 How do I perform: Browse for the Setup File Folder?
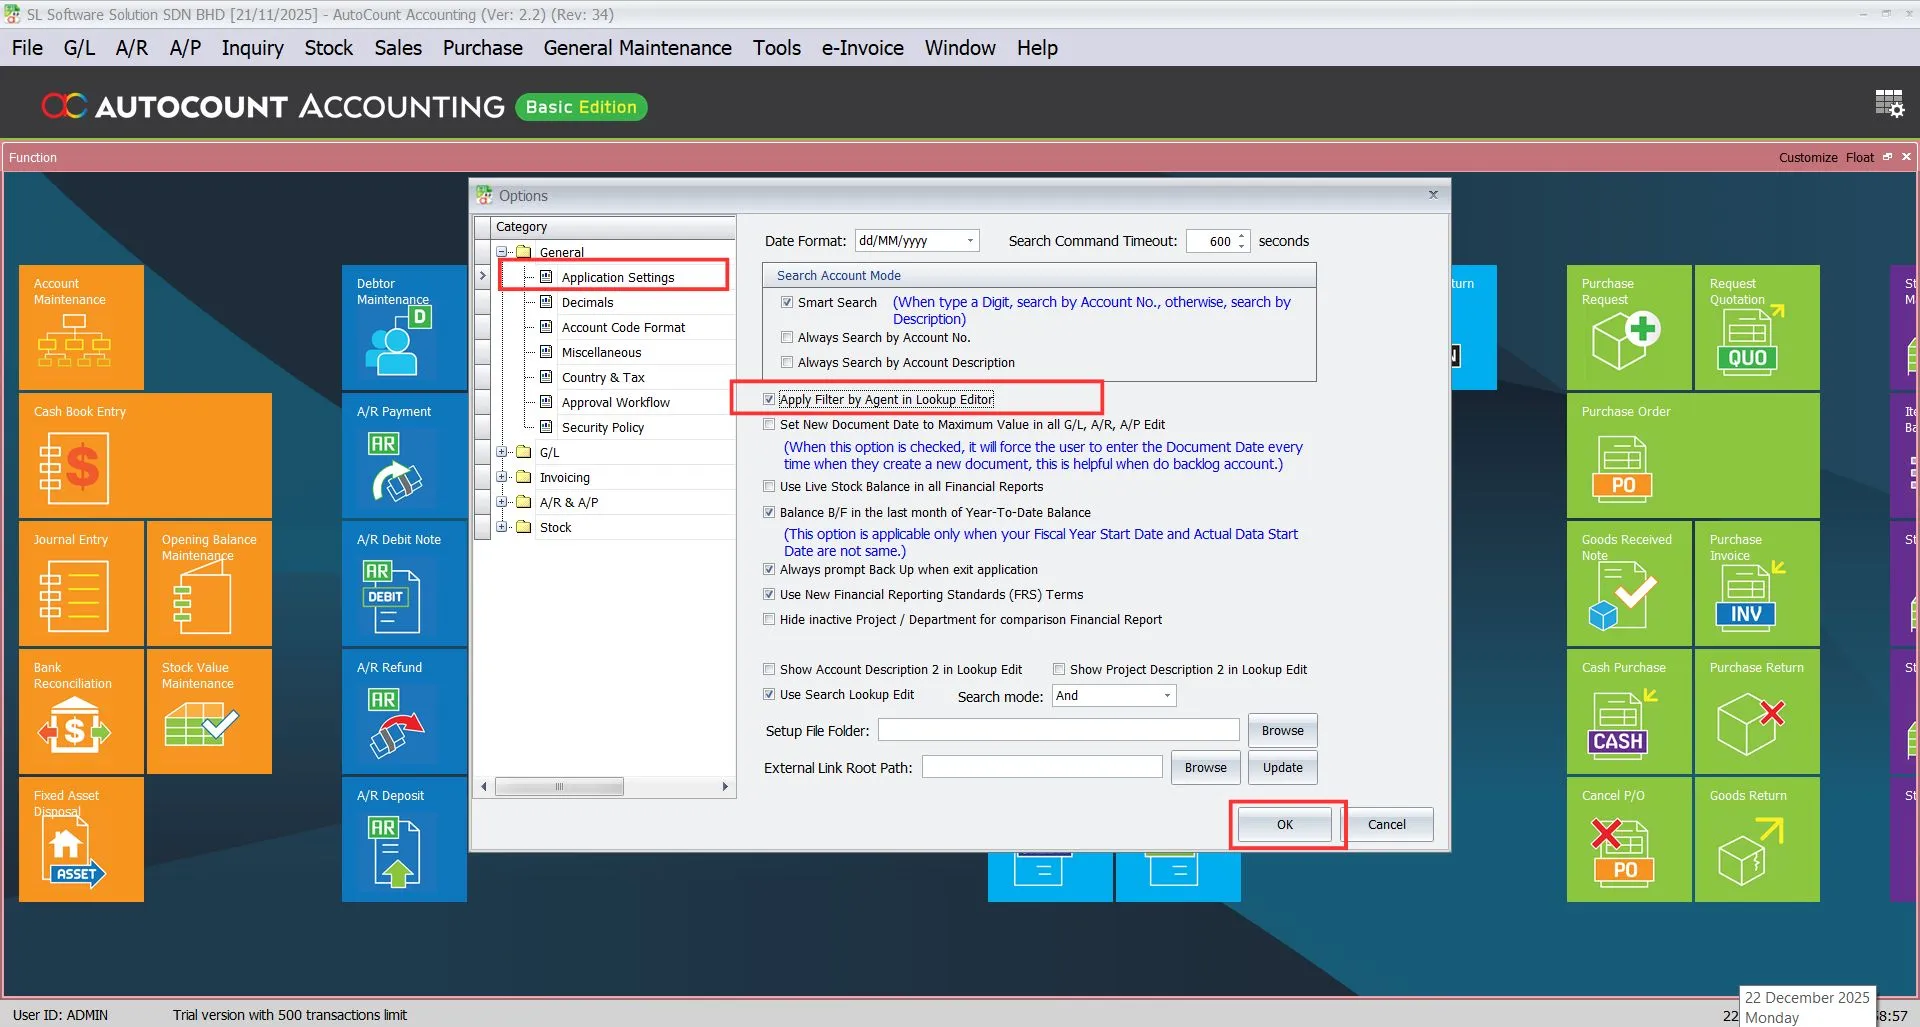1281,730
